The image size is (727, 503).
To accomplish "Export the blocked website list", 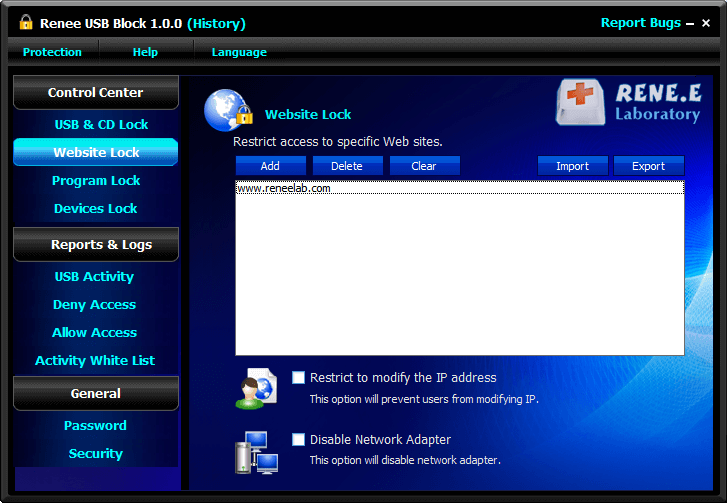I will pos(648,166).
